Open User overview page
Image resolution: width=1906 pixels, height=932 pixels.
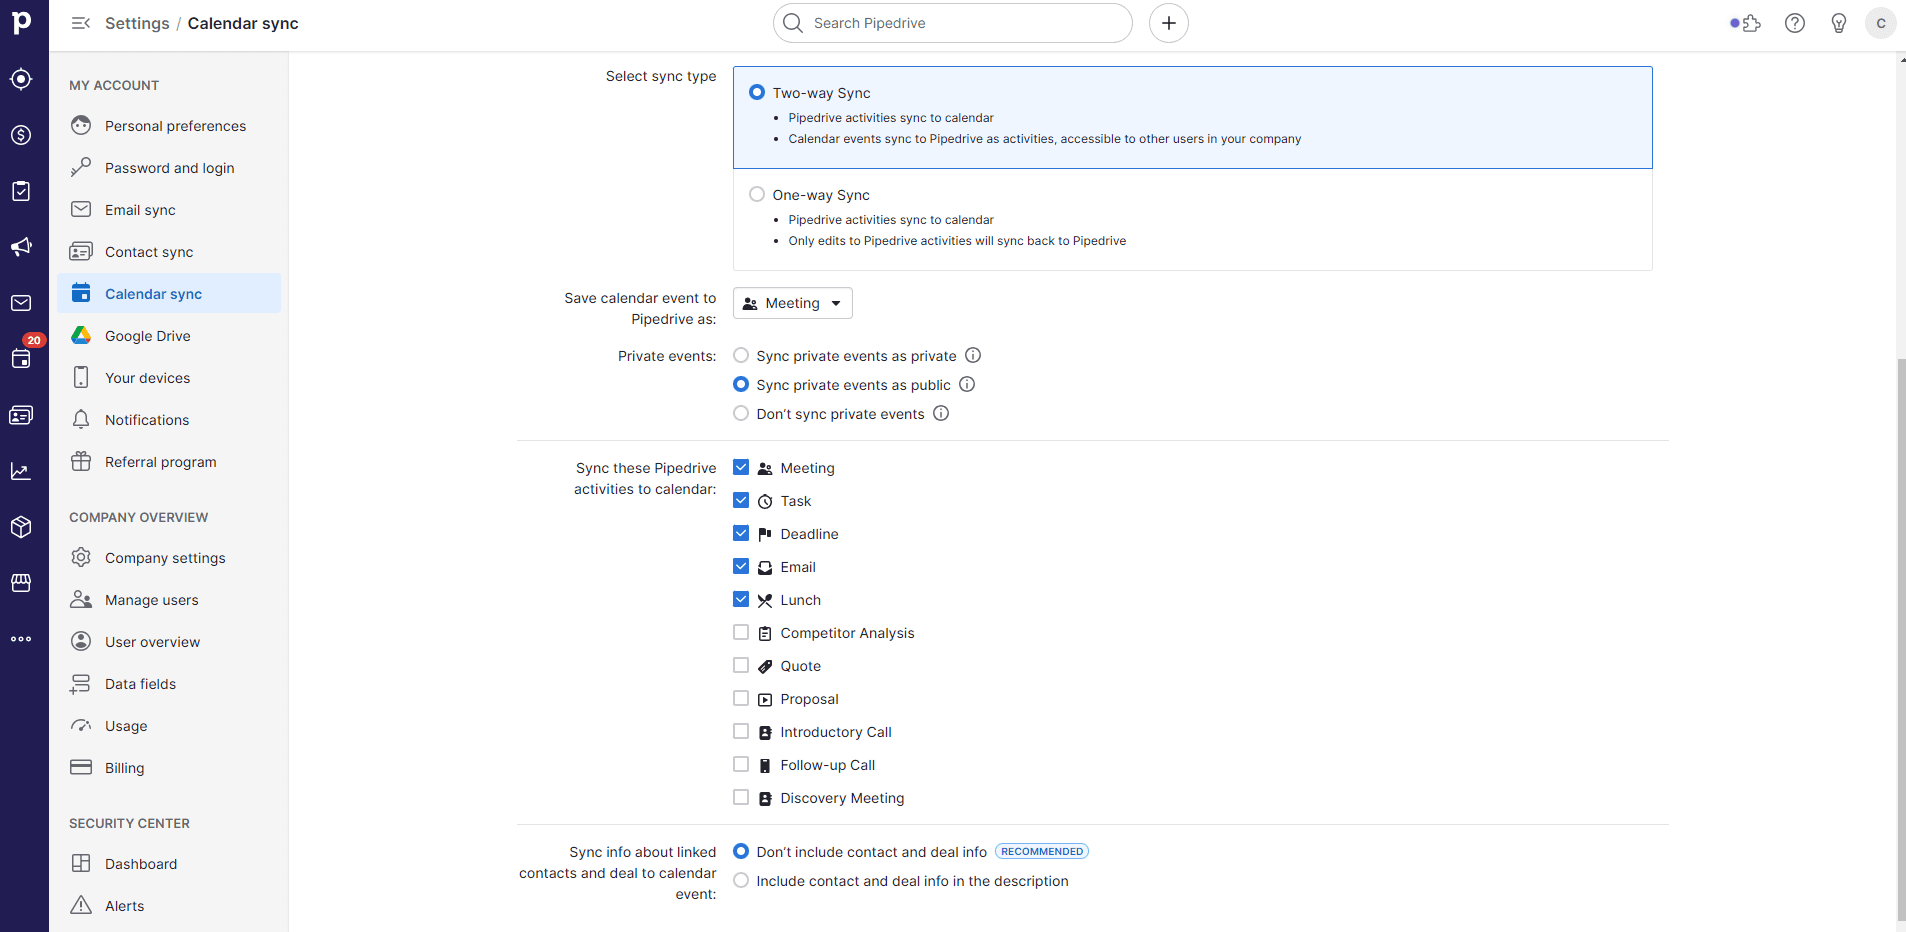tap(169, 642)
